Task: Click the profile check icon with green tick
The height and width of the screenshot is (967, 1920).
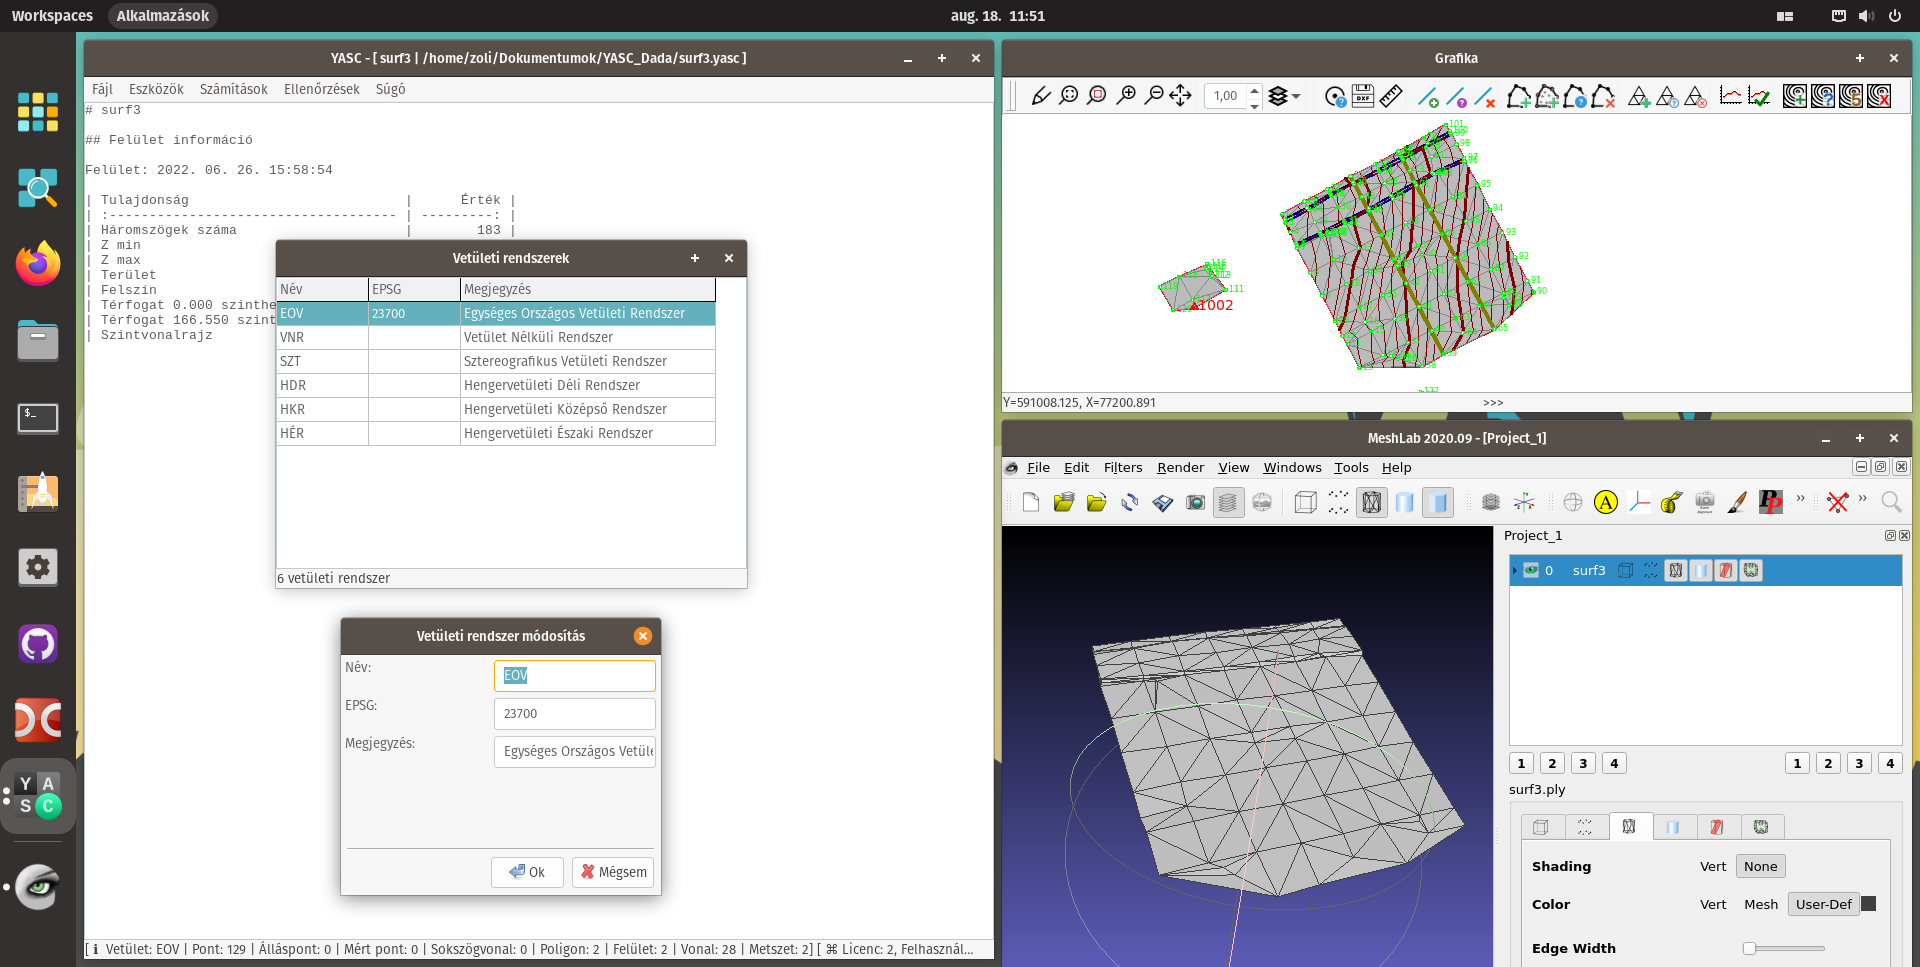Action: [x=1759, y=96]
